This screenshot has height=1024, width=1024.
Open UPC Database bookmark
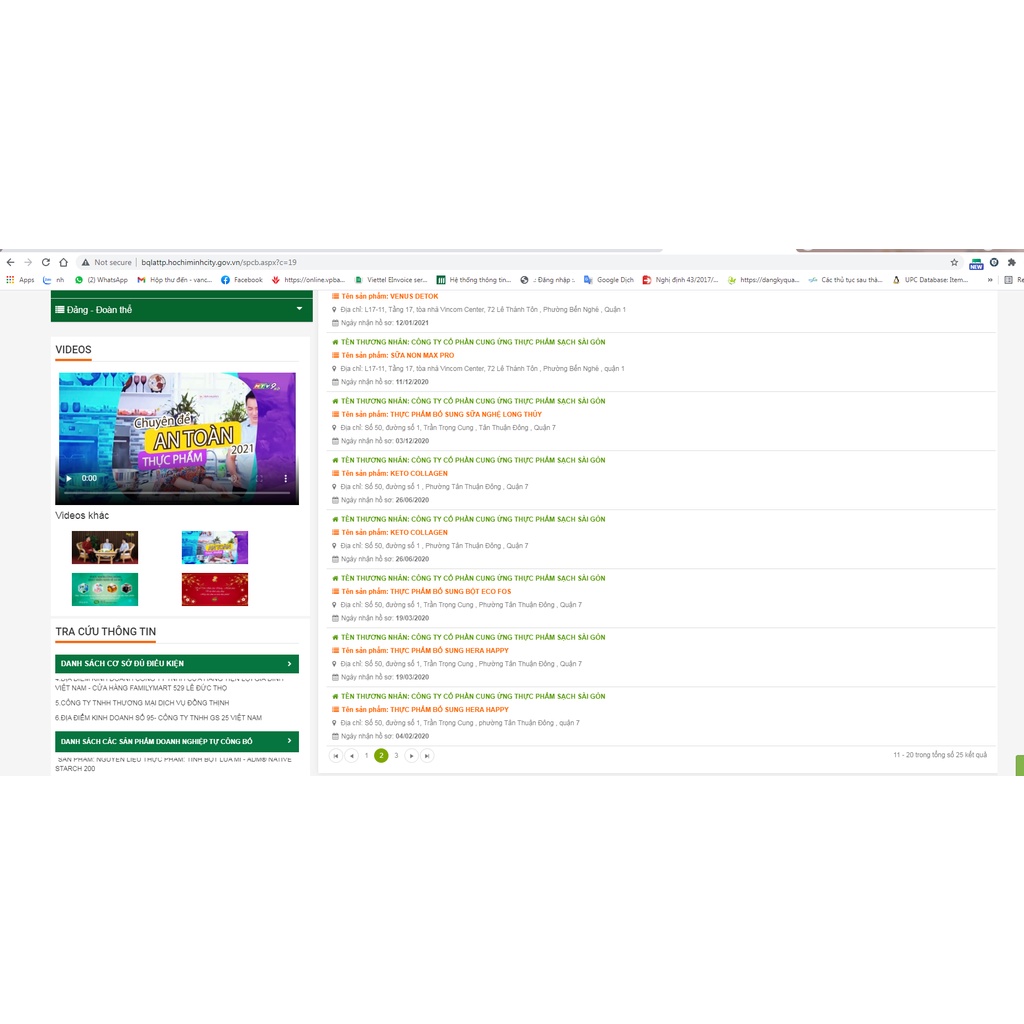pos(930,280)
